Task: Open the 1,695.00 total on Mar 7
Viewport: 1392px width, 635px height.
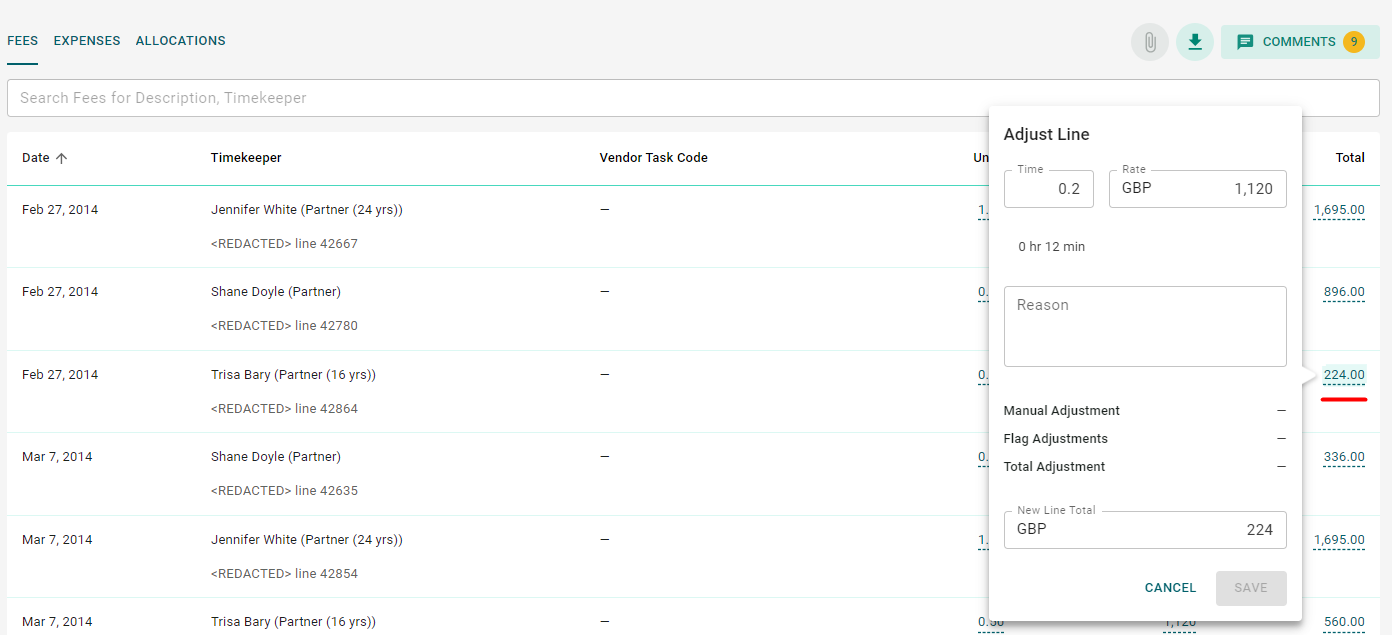Action: click(x=1339, y=540)
